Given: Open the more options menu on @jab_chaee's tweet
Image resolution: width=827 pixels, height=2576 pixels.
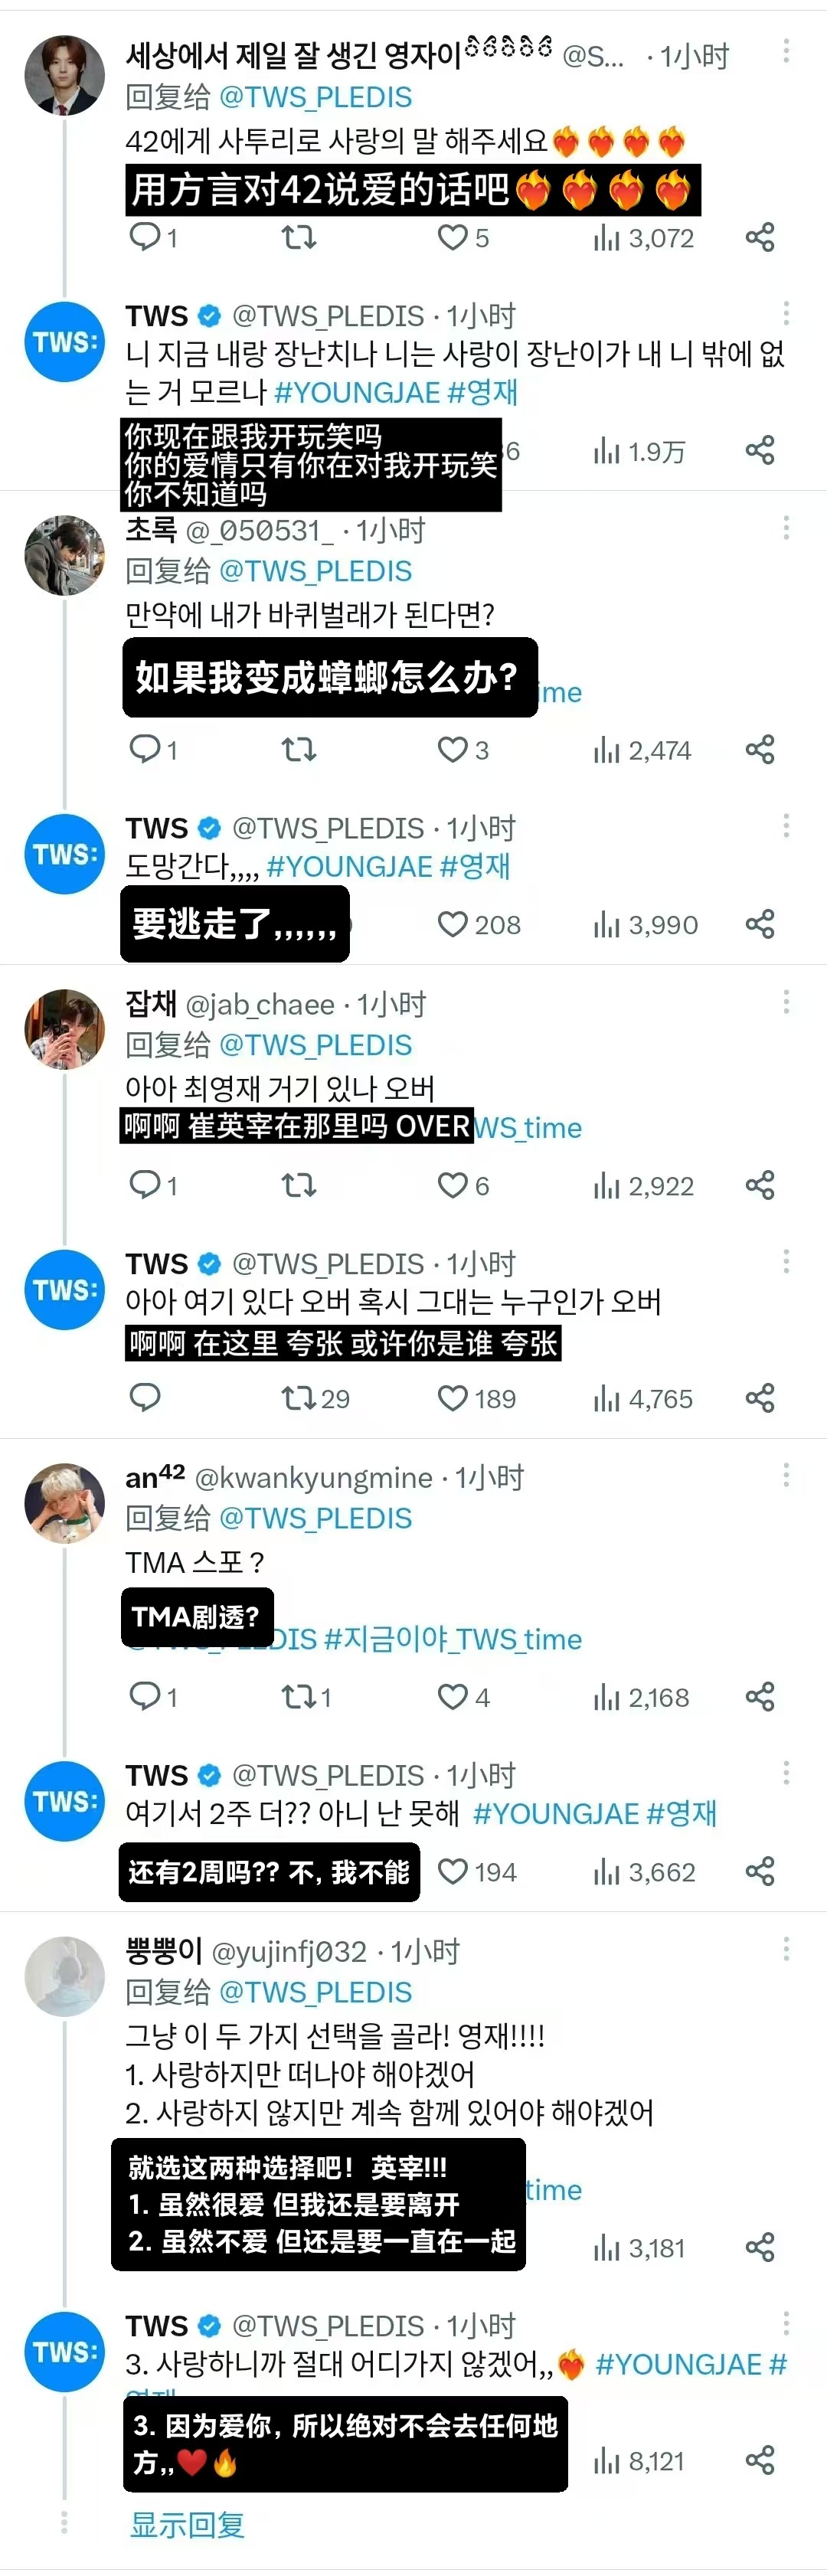Looking at the screenshot, I should [x=786, y=1001].
